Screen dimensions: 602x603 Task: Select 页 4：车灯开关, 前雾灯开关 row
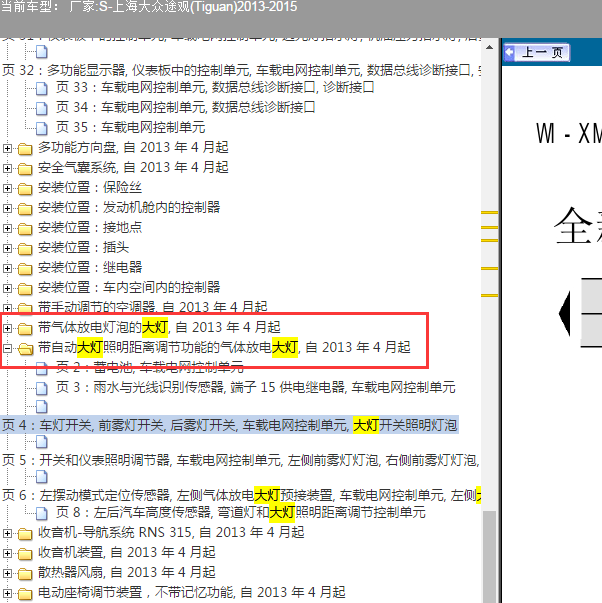(230, 425)
